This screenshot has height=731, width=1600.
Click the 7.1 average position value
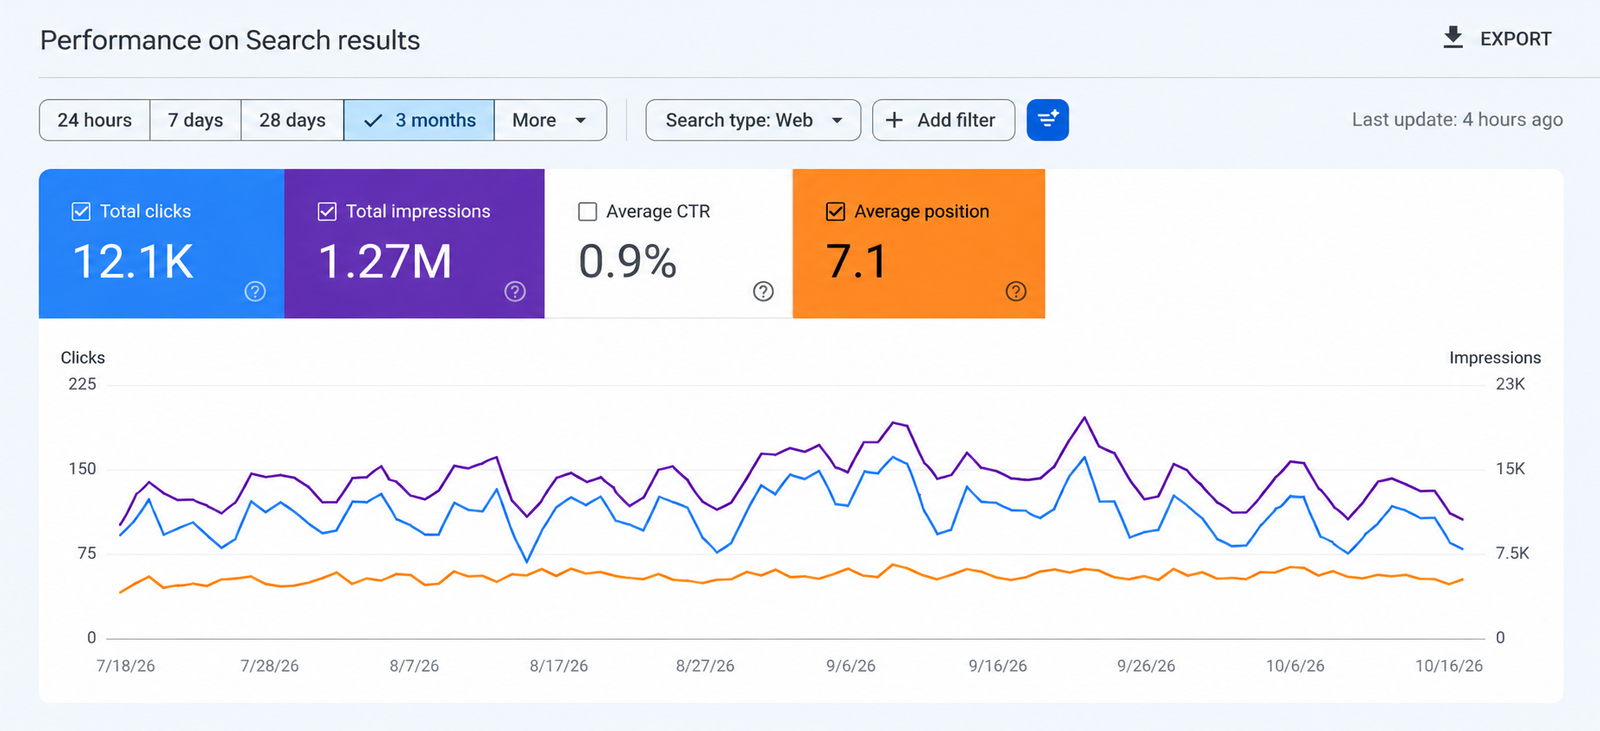pos(857,262)
